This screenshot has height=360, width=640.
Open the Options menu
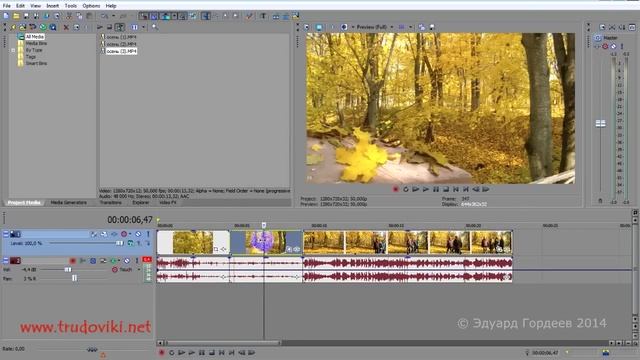(91, 6)
